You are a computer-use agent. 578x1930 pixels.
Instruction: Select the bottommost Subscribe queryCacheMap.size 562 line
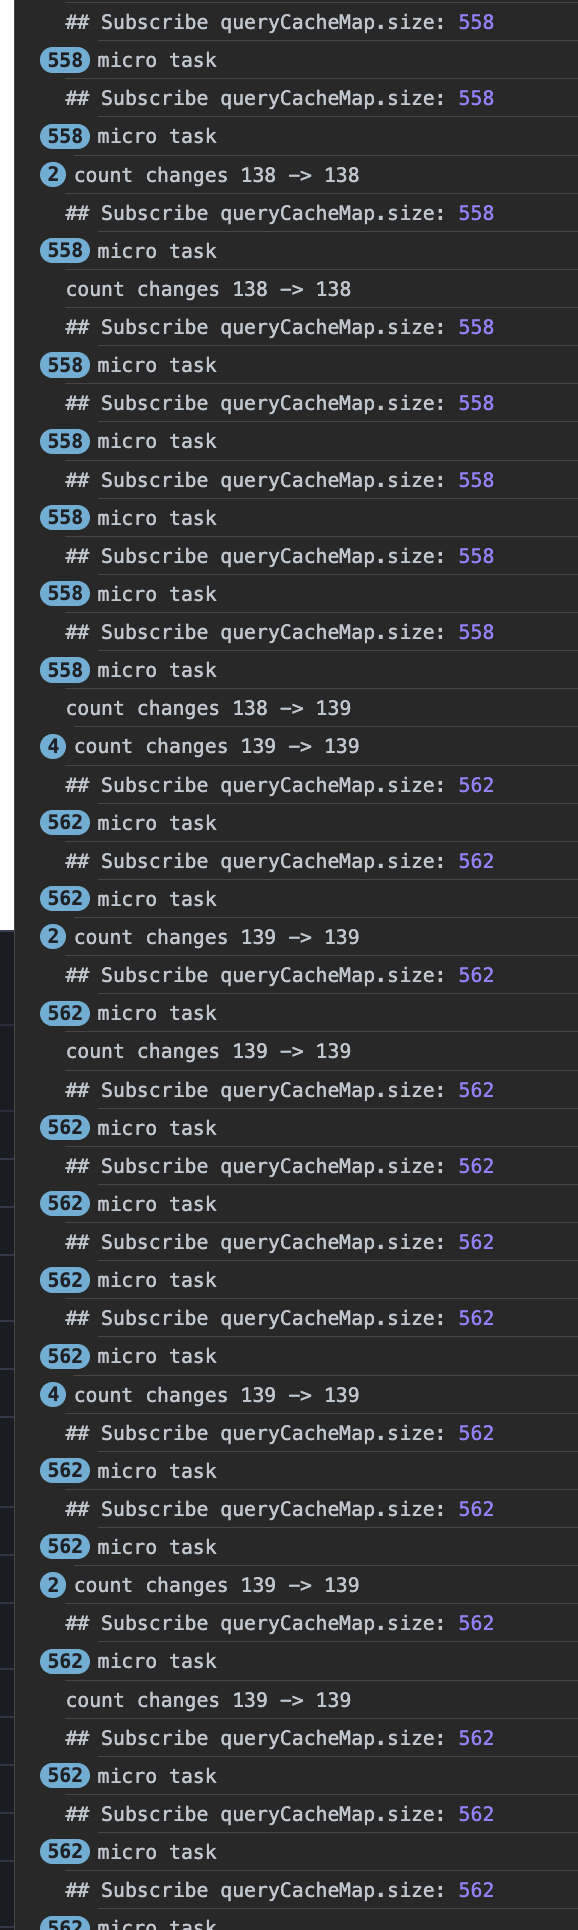(x=280, y=1890)
